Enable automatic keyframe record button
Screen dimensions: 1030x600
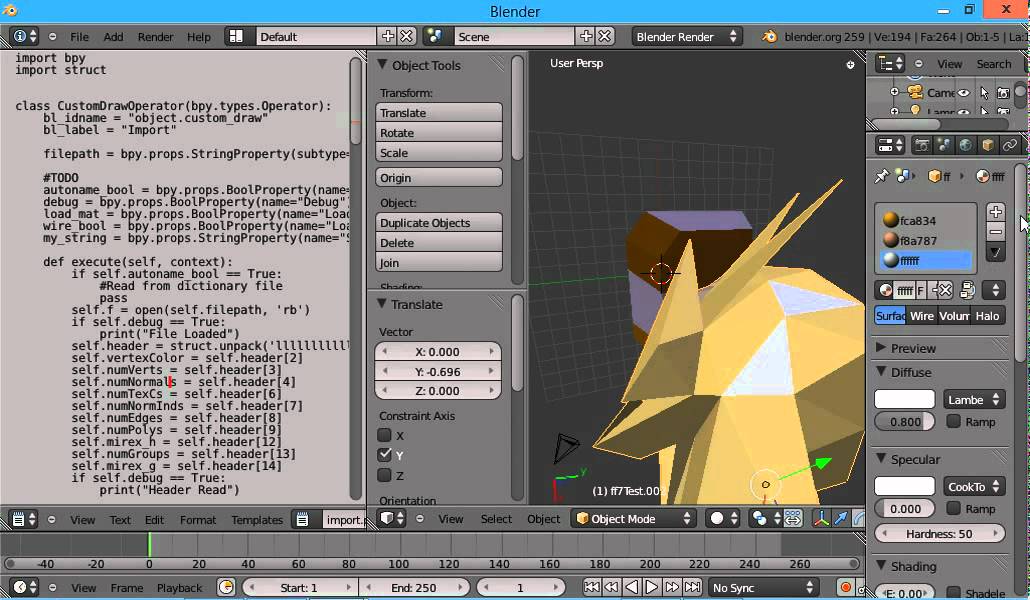coord(845,587)
